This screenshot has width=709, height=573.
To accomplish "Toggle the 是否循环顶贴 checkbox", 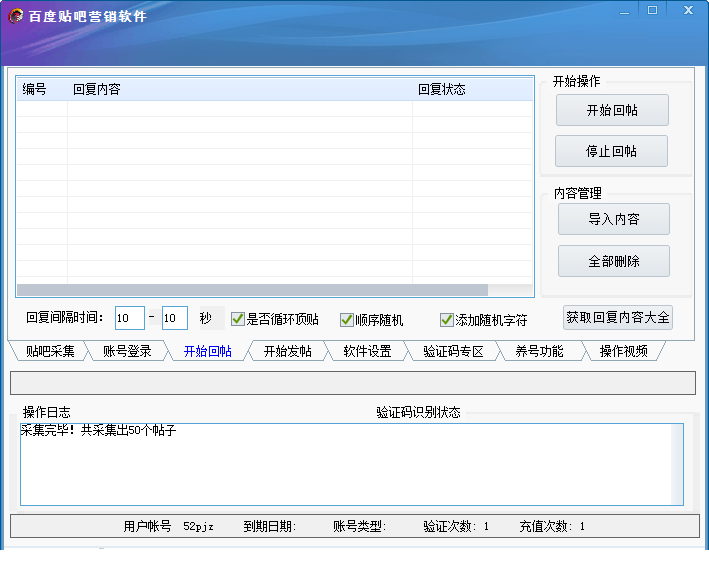I will [x=237, y=319].
